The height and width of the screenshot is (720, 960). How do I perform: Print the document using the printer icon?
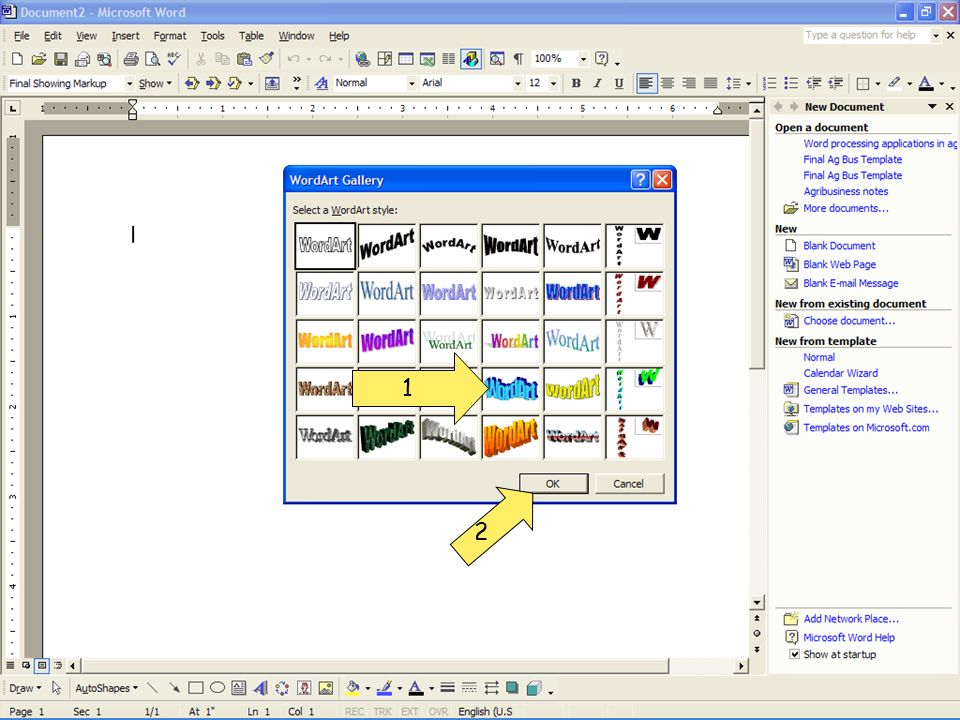(131, 59)
